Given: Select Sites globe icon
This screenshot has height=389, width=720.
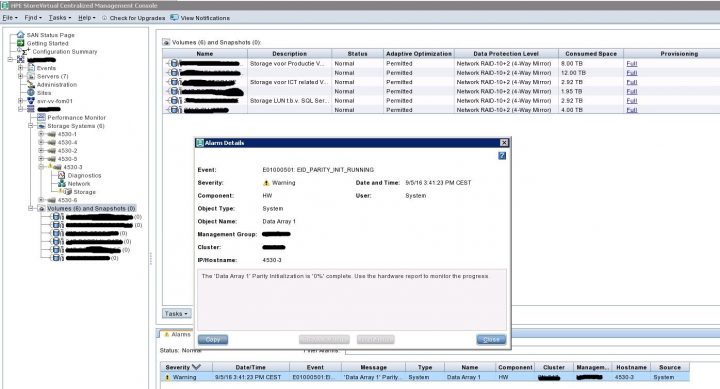Looking at the screenshot, I should click(31, 93).
